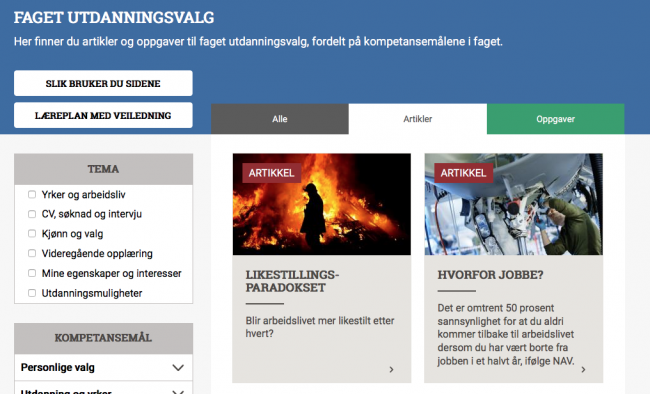The width and height of the screenshot is (650, 394).
Task: Expand the Personlige valg chevron
Action: 178,368
